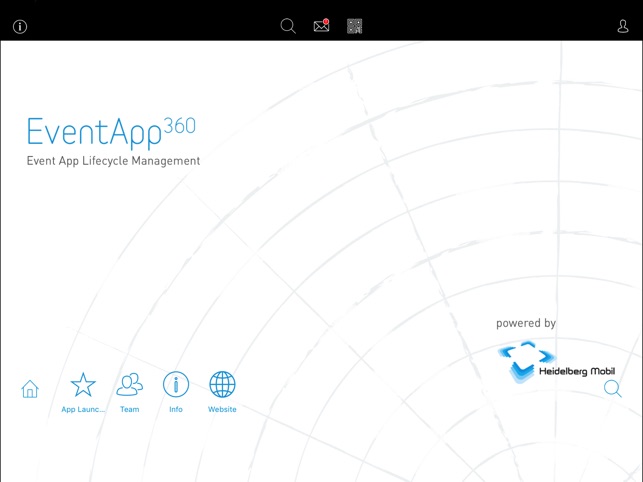The height and width of the screenshot is (482, 643).
Task: Launch the QR code scanner
Action: click(x=354, y=26)
